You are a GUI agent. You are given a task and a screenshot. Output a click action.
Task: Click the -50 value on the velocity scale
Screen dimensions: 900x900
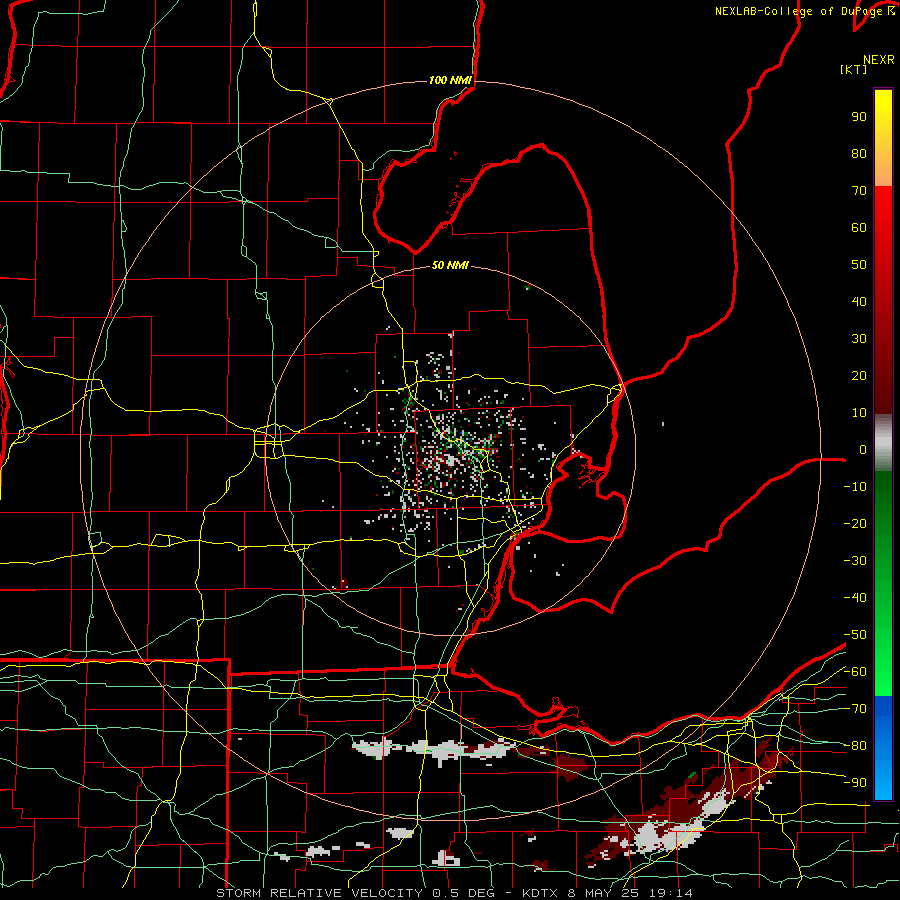coord(855,635)
